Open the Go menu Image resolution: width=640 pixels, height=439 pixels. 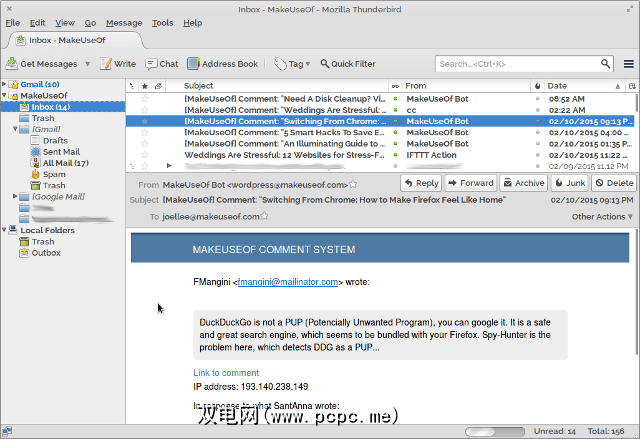pyautogui.click(x=90, y=23)
